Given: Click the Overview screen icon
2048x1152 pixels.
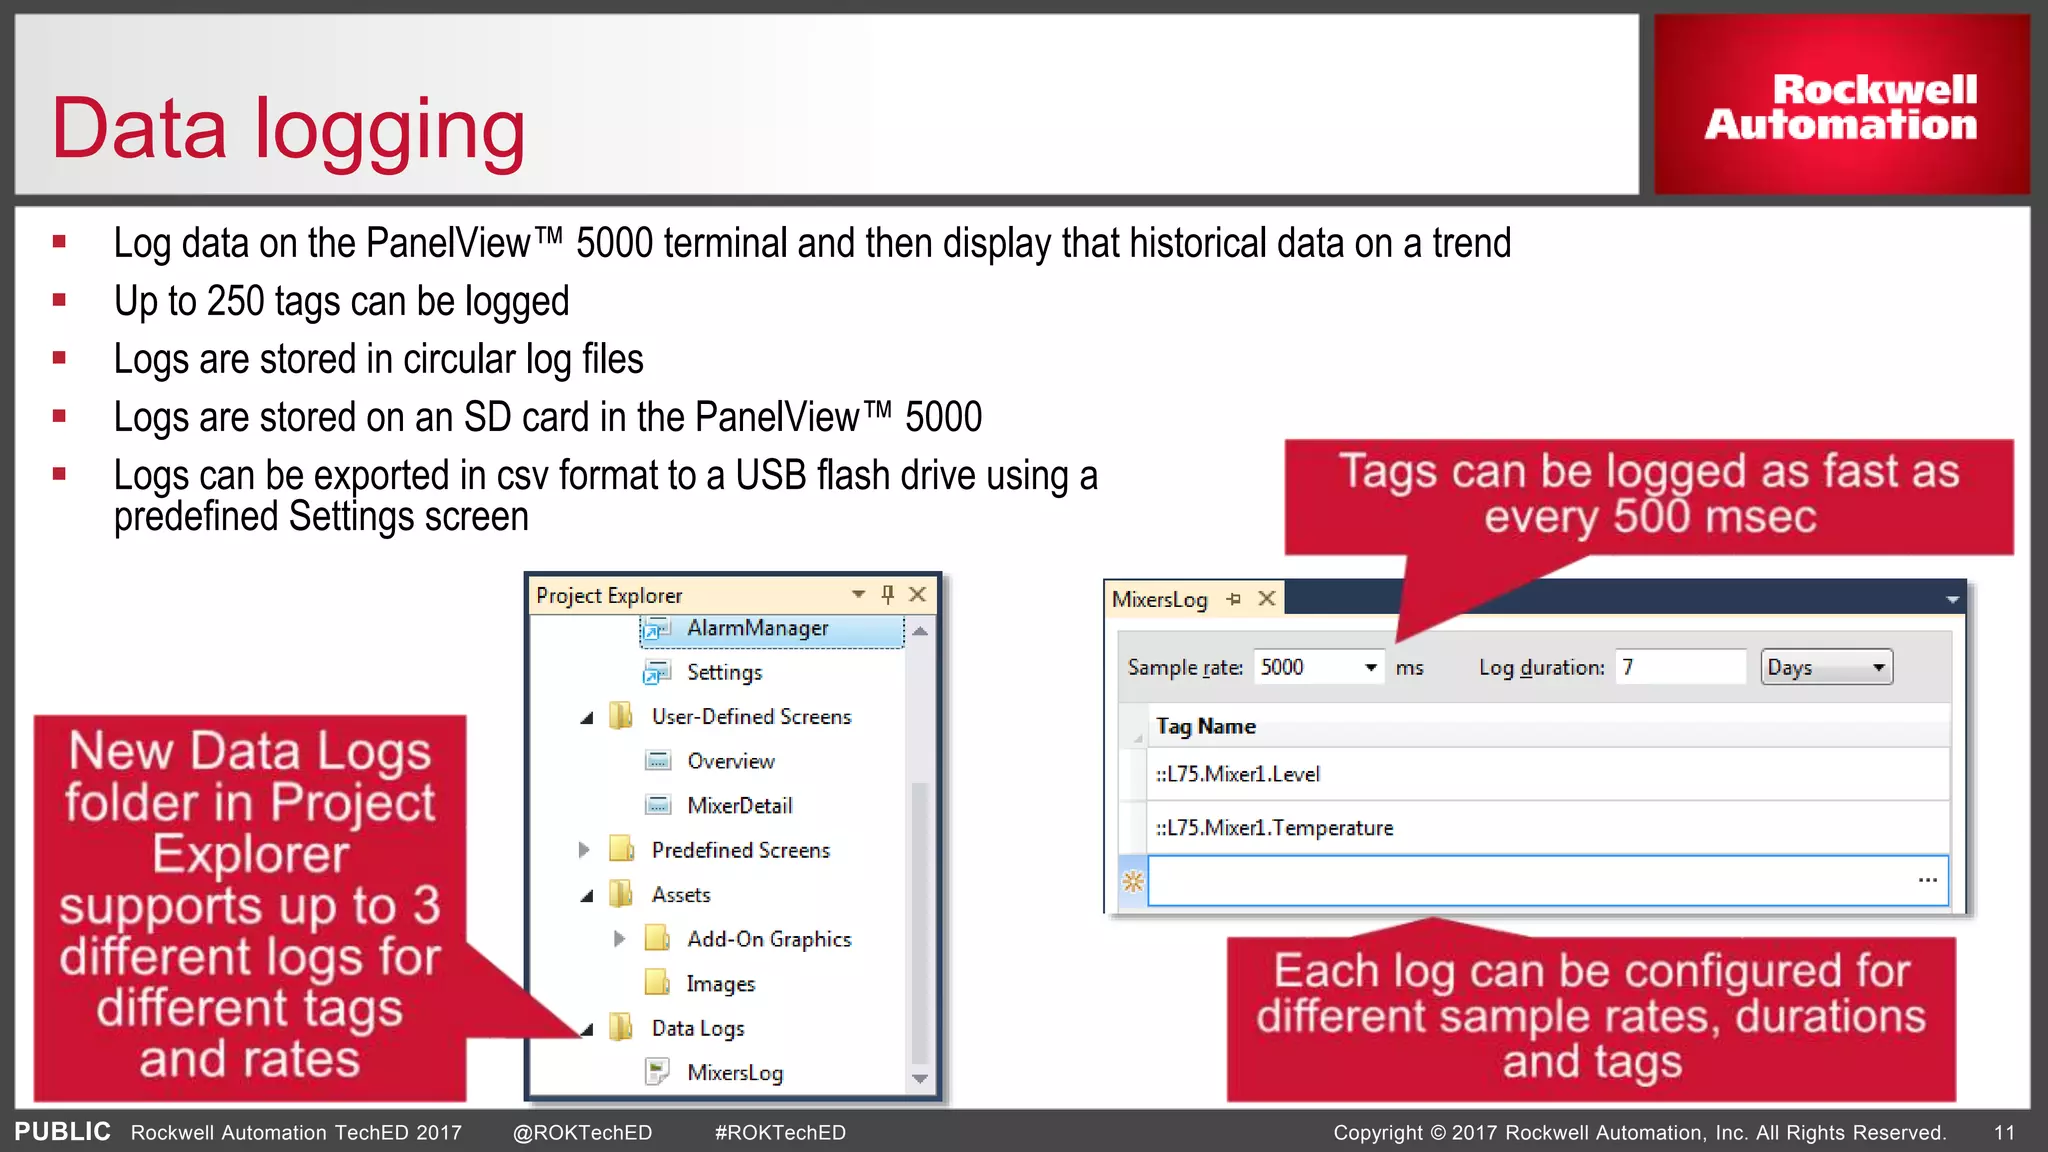Looking at the screenshot, I should click(x=657, y=761).
